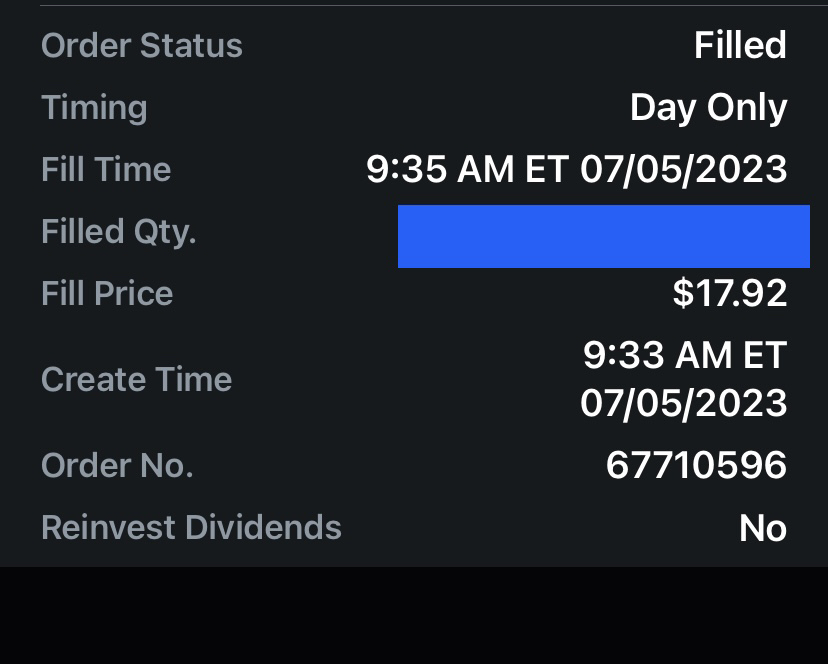828x664 pixels.
Task: Click the Timing label
Action: (94, 108)
